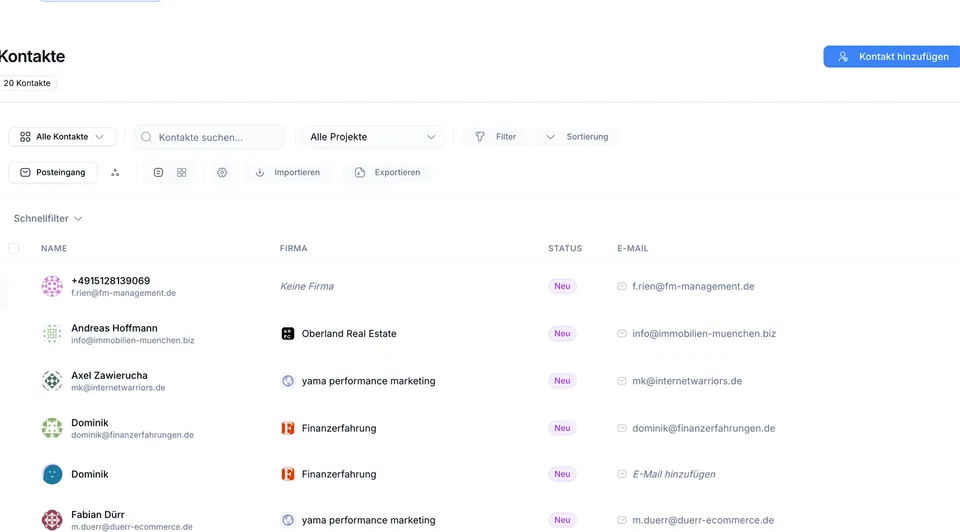Click the Kontakt hinzufügen button

[x=891, y=56]
